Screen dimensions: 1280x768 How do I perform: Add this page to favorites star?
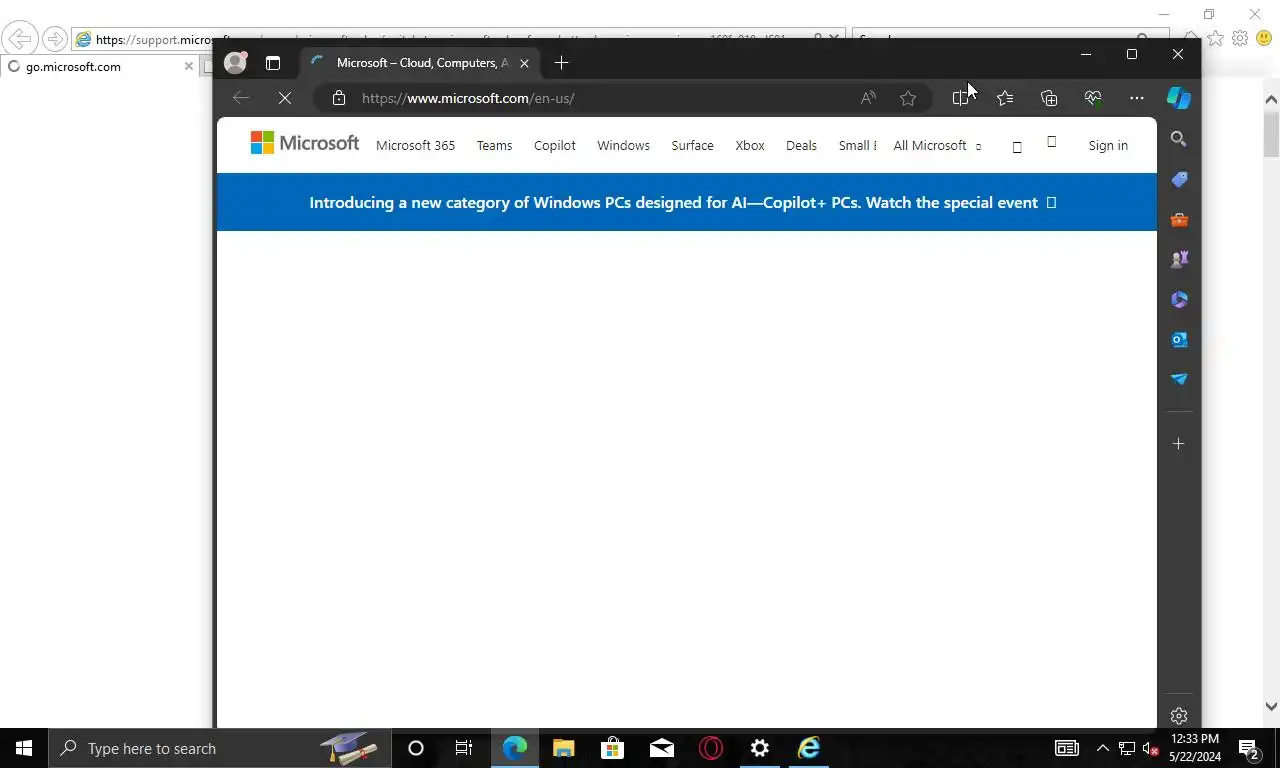click(x=908, y=98)
